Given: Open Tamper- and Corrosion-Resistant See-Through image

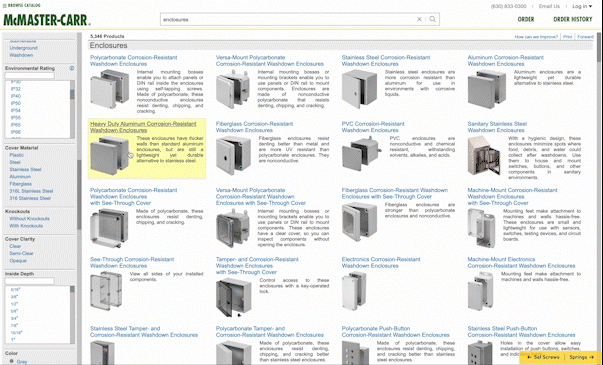Looking at the screenshot, I should tap(233, 297).
